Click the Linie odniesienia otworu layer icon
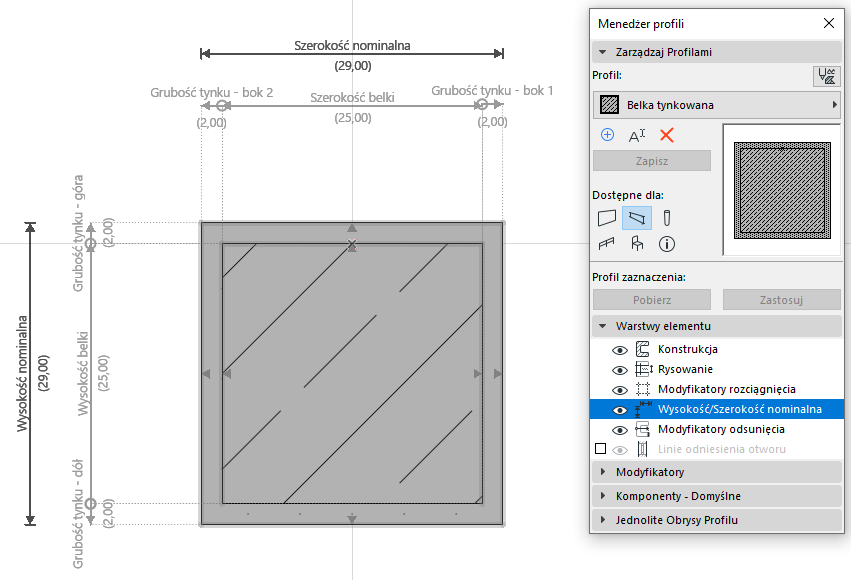 point(643,449)
